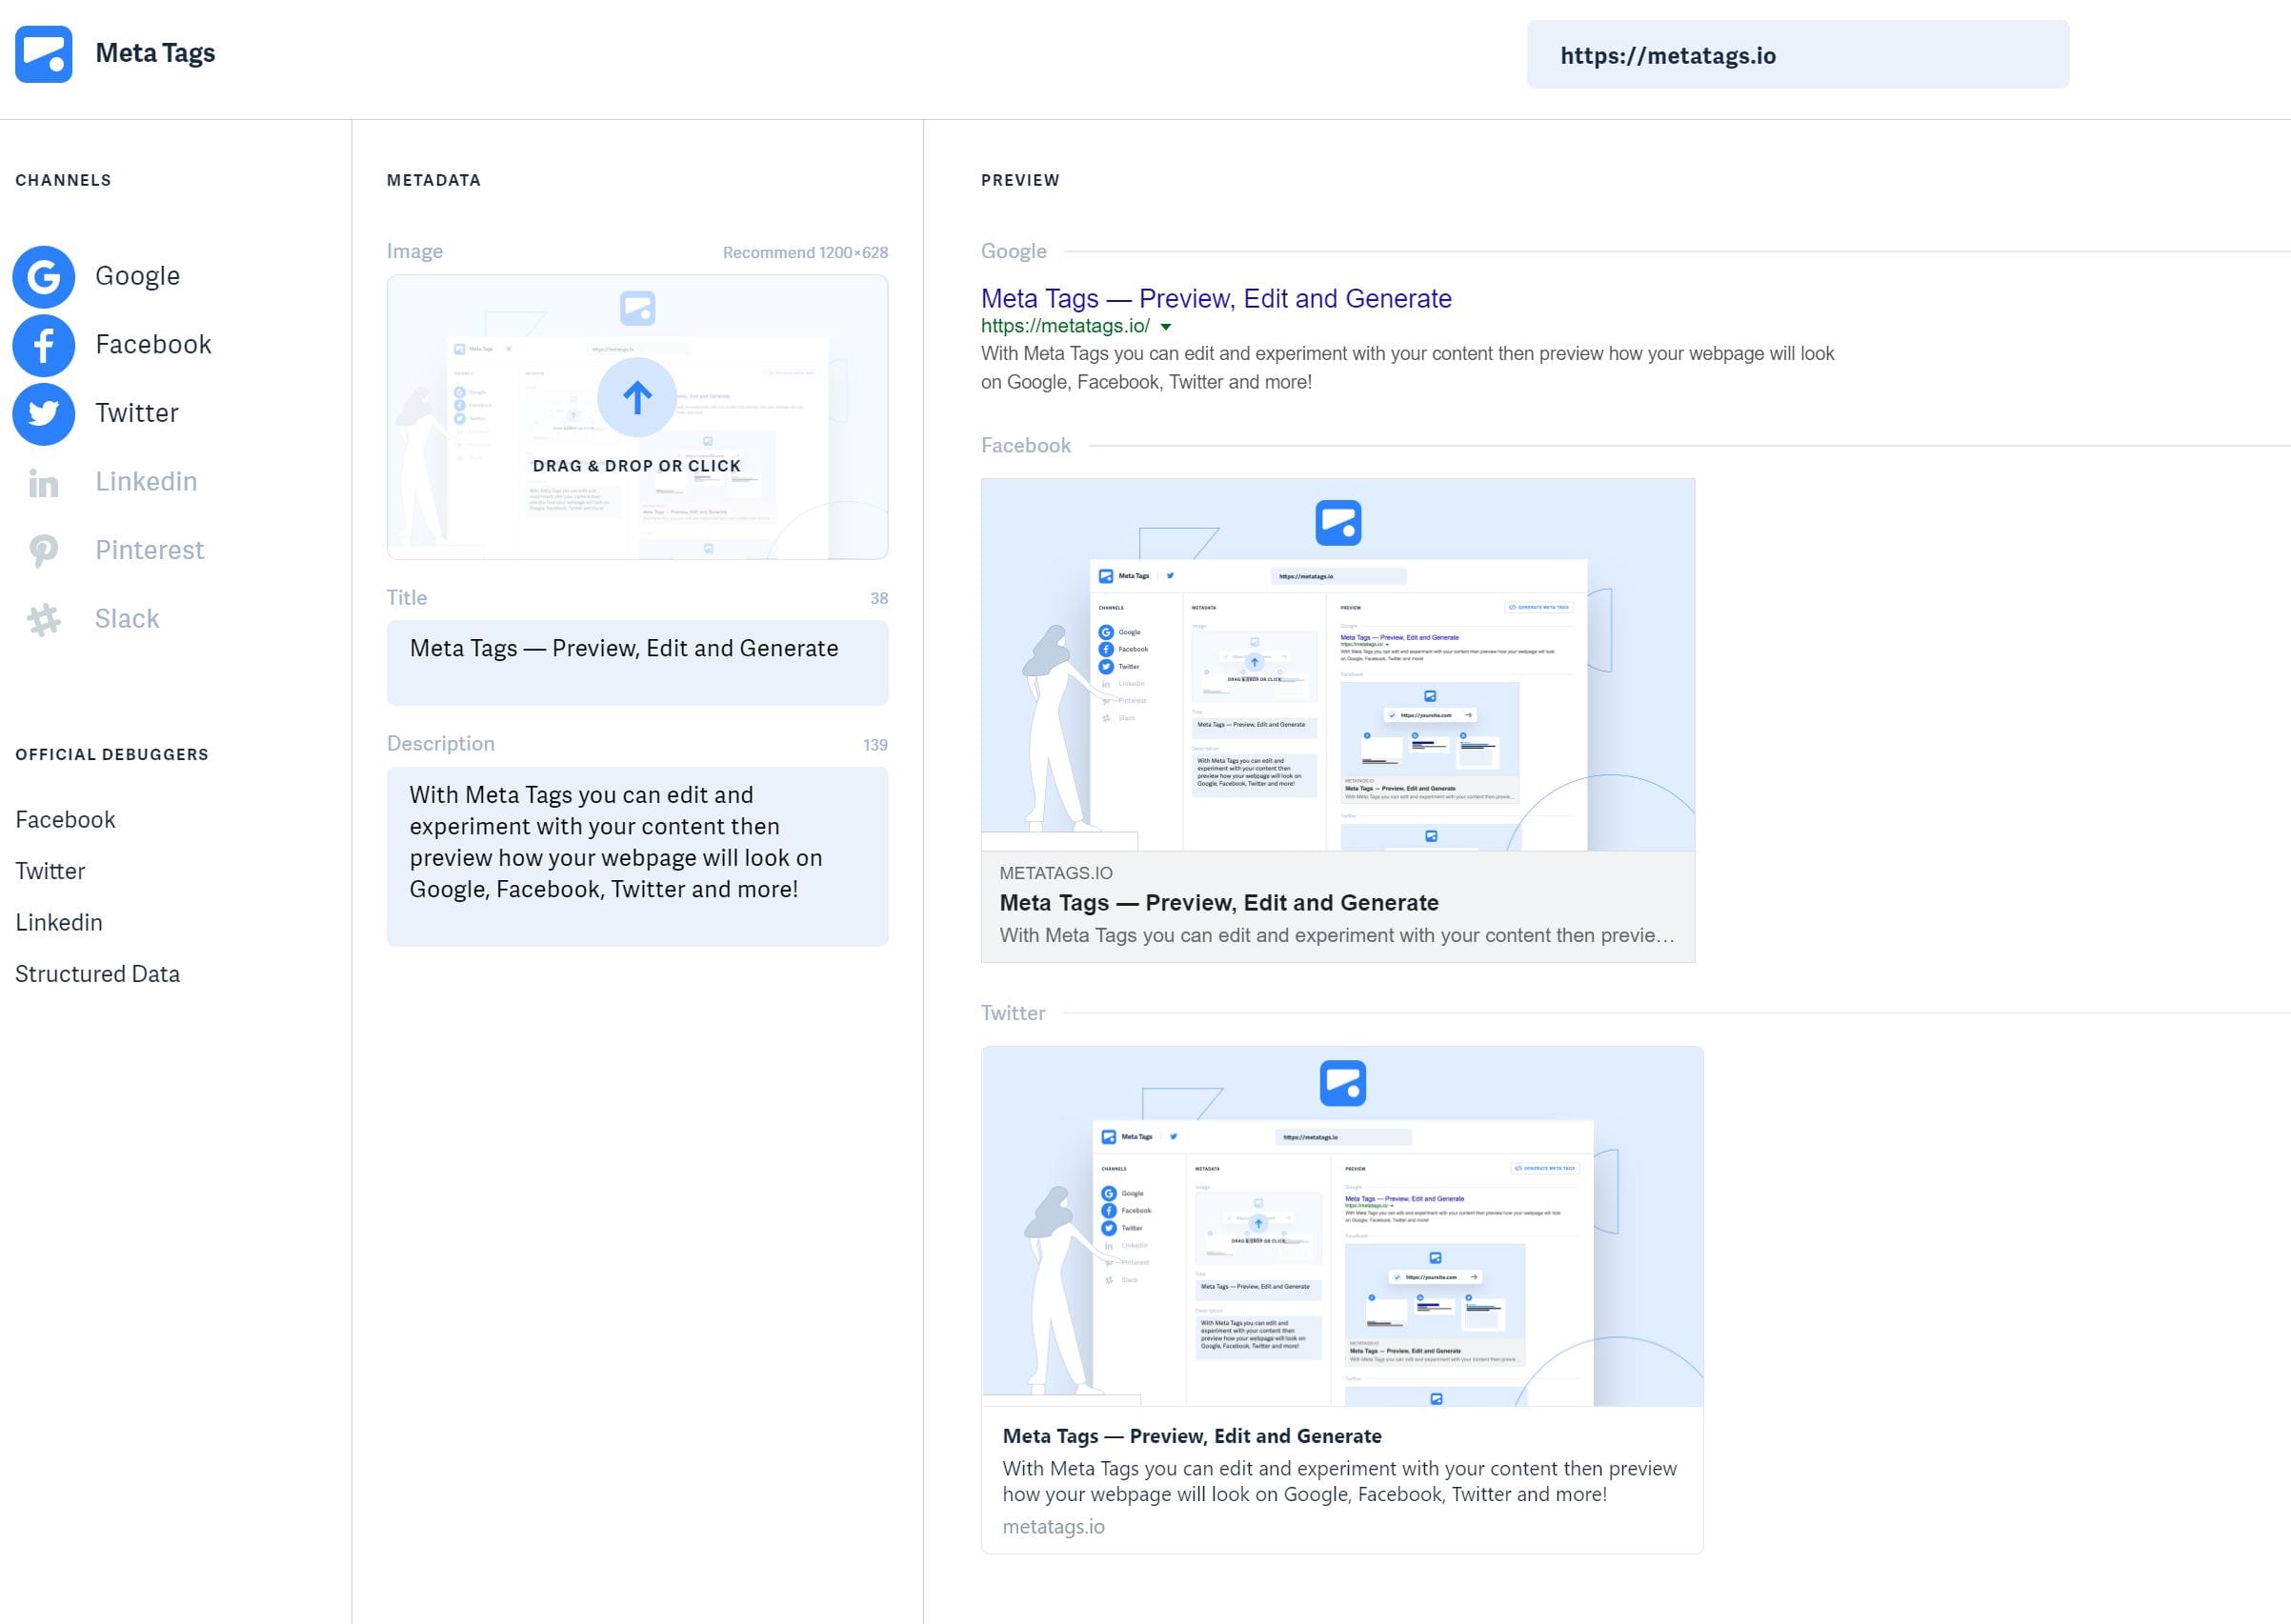Click the title character count 38
Screen dimensions: 2291x1624
click(879, 599)
